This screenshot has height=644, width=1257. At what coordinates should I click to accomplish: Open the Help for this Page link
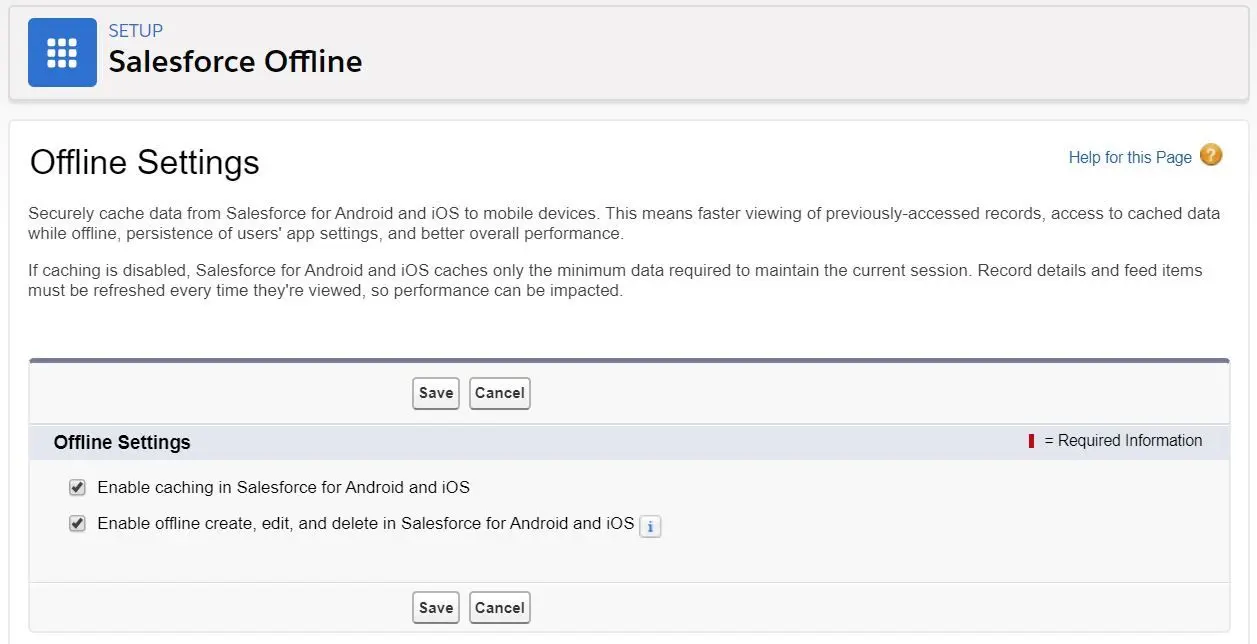point(1130,157)
